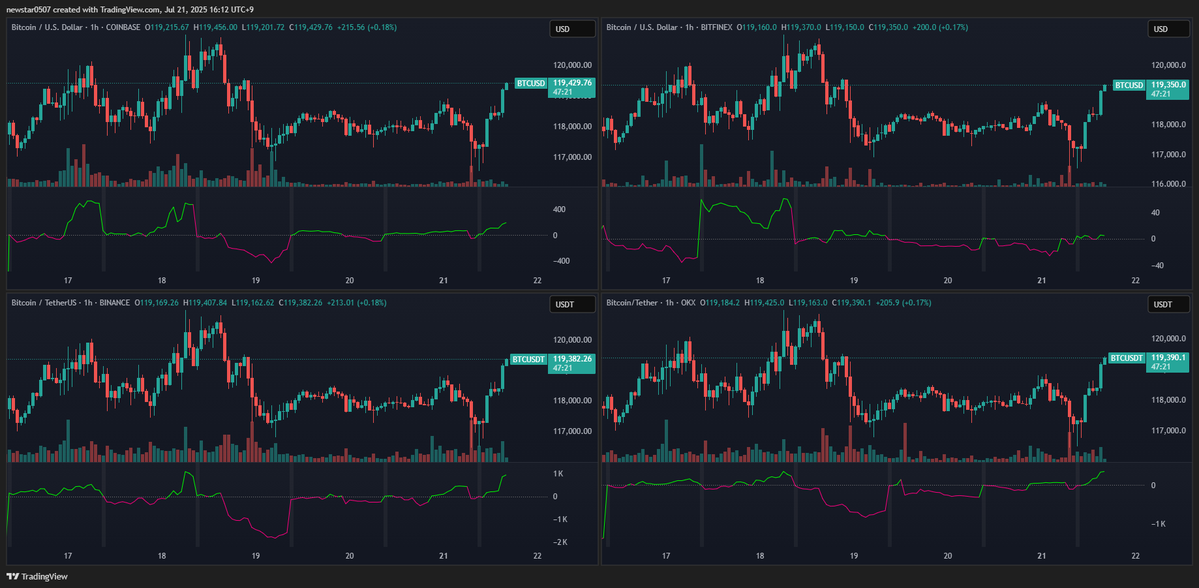Click the 120,000.00 price level on the COINBASE axis
This screenshot has width=1199, height=588.
572,66
